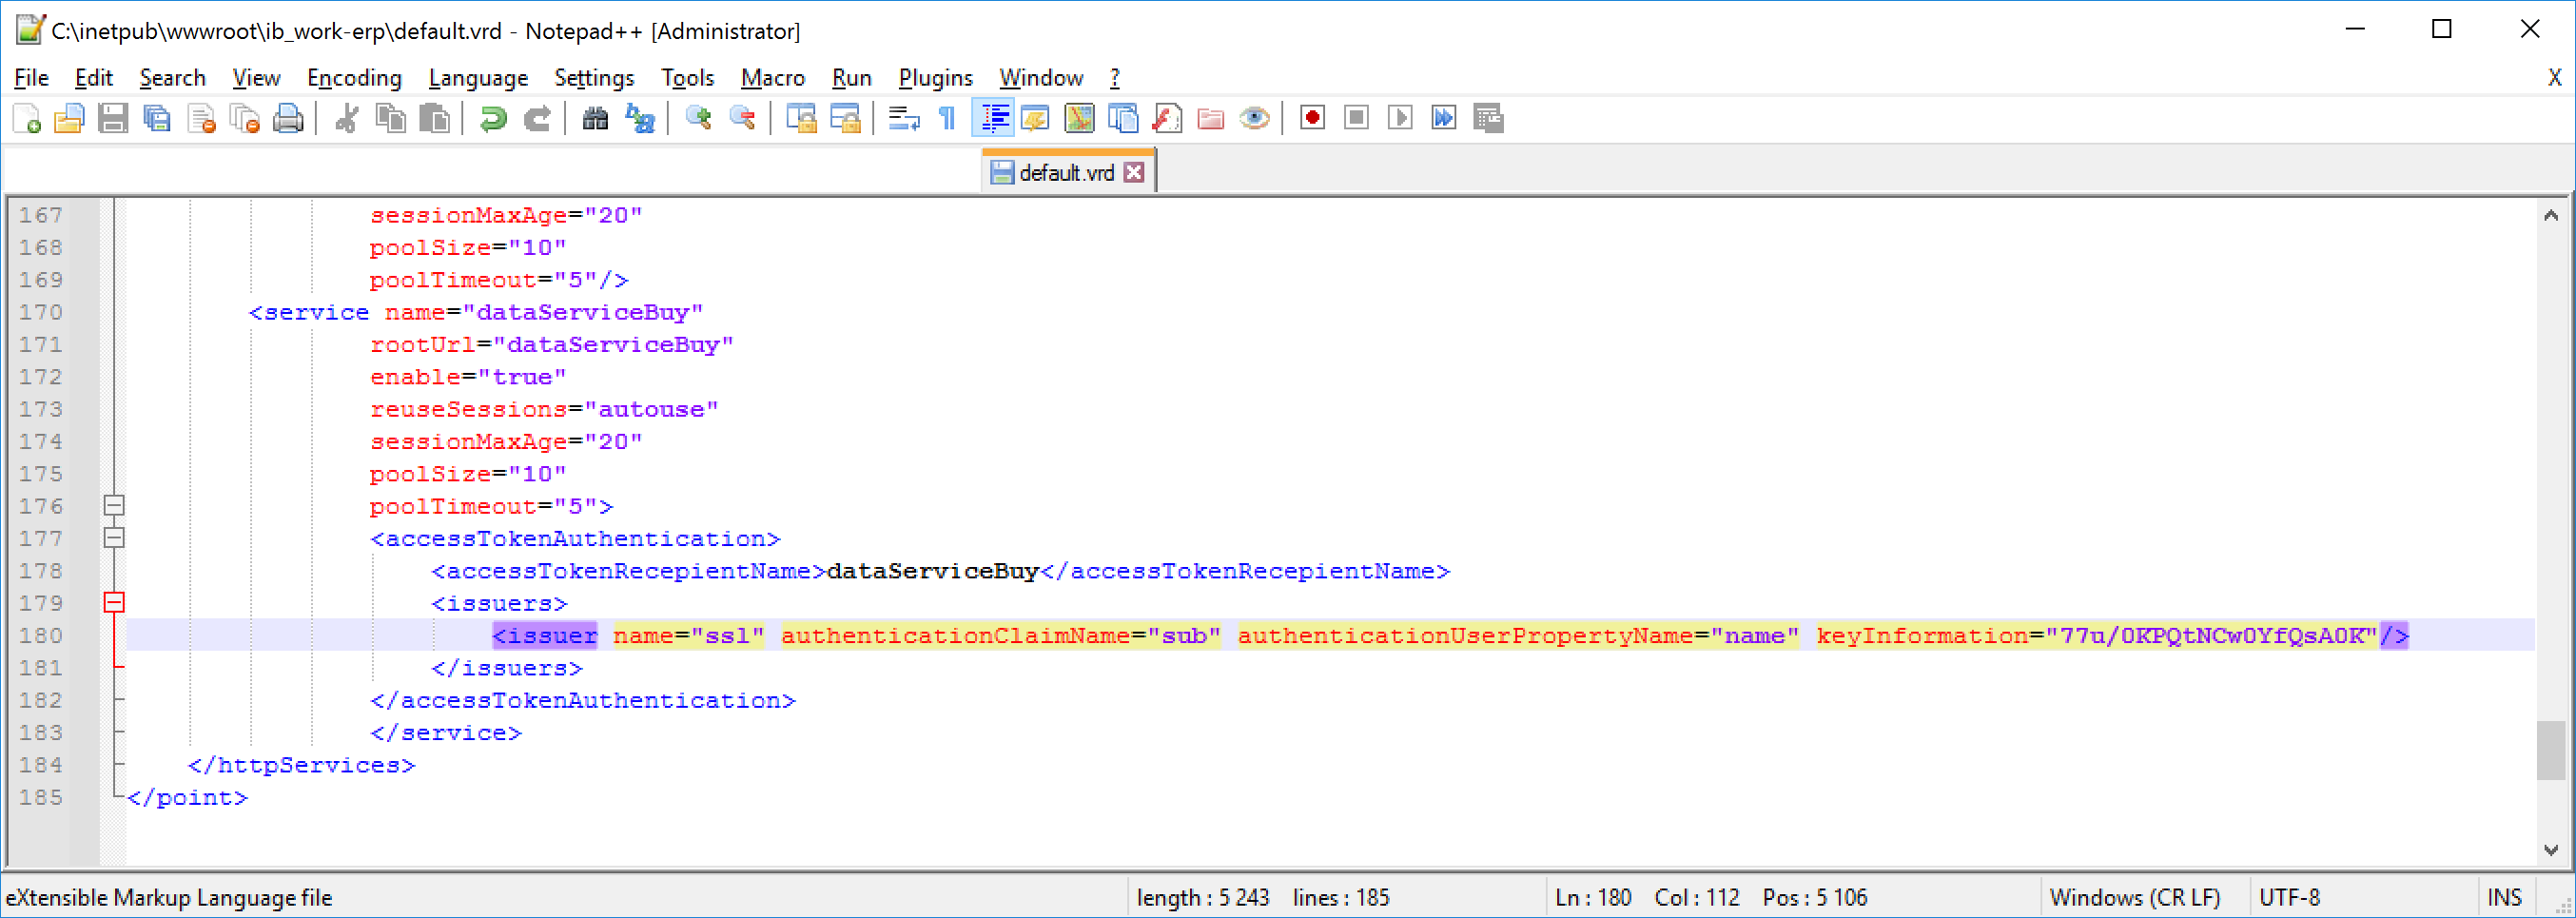The image size is (2576, 918).
Task: Save the file with the Save icon
Action: tap(113, 119)
